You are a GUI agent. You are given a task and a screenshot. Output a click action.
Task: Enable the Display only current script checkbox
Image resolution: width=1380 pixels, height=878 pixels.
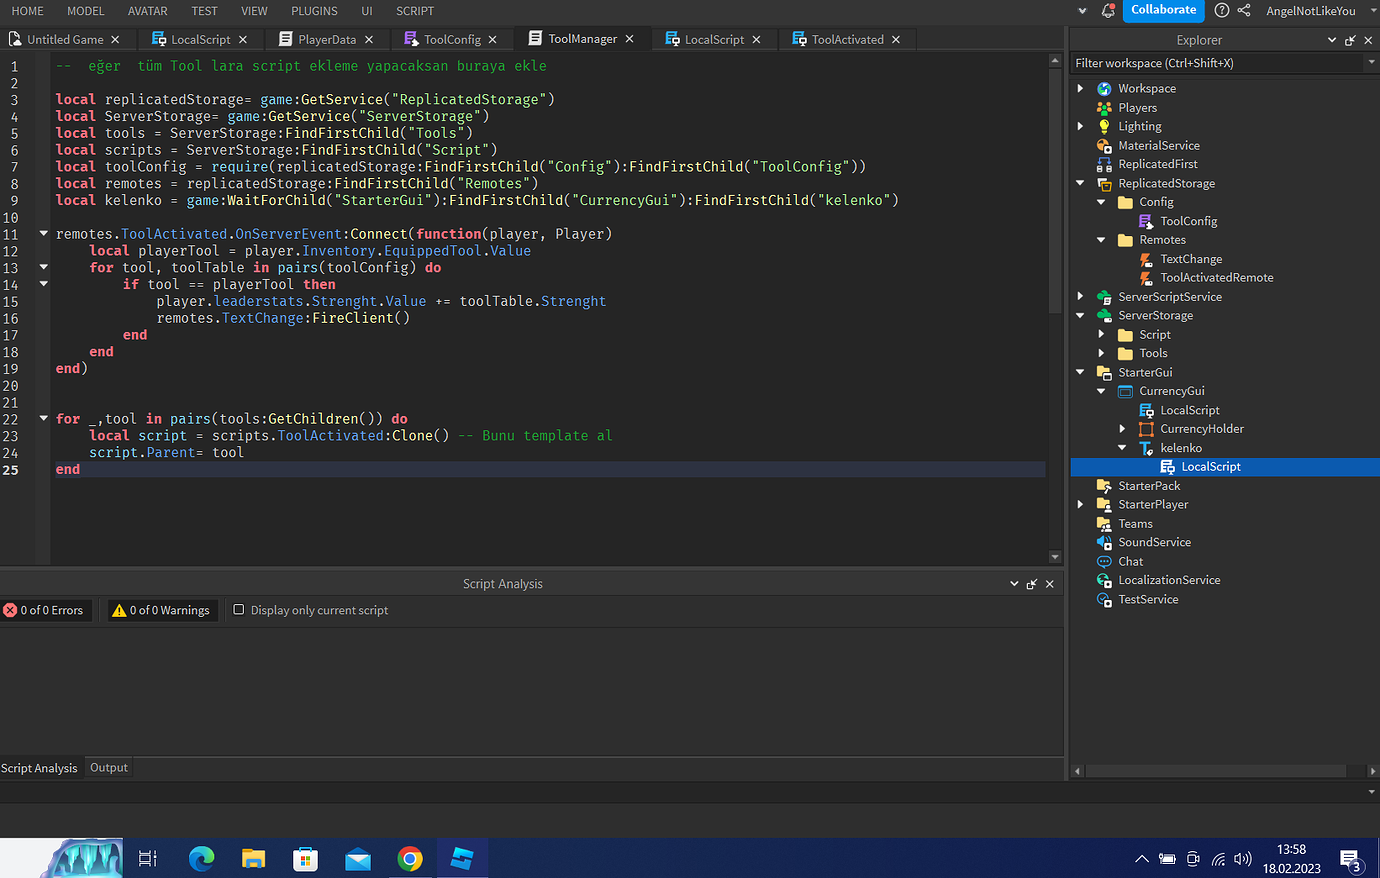(x=237, y=610)
